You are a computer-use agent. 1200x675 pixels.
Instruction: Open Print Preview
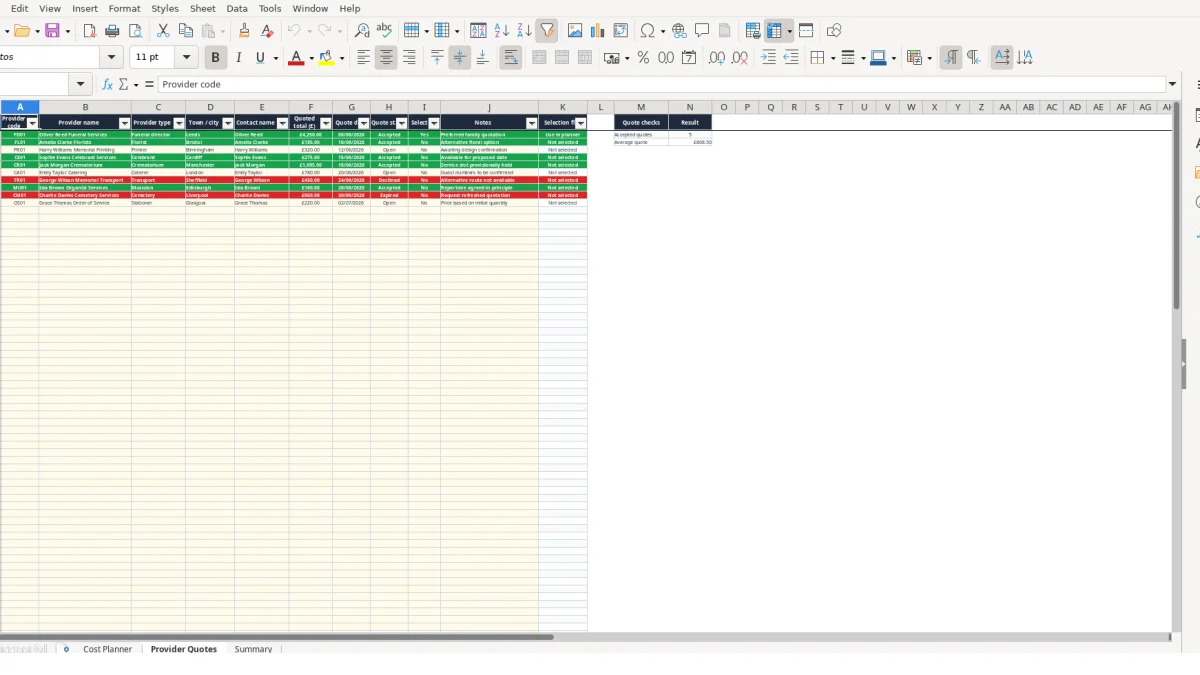136,31
